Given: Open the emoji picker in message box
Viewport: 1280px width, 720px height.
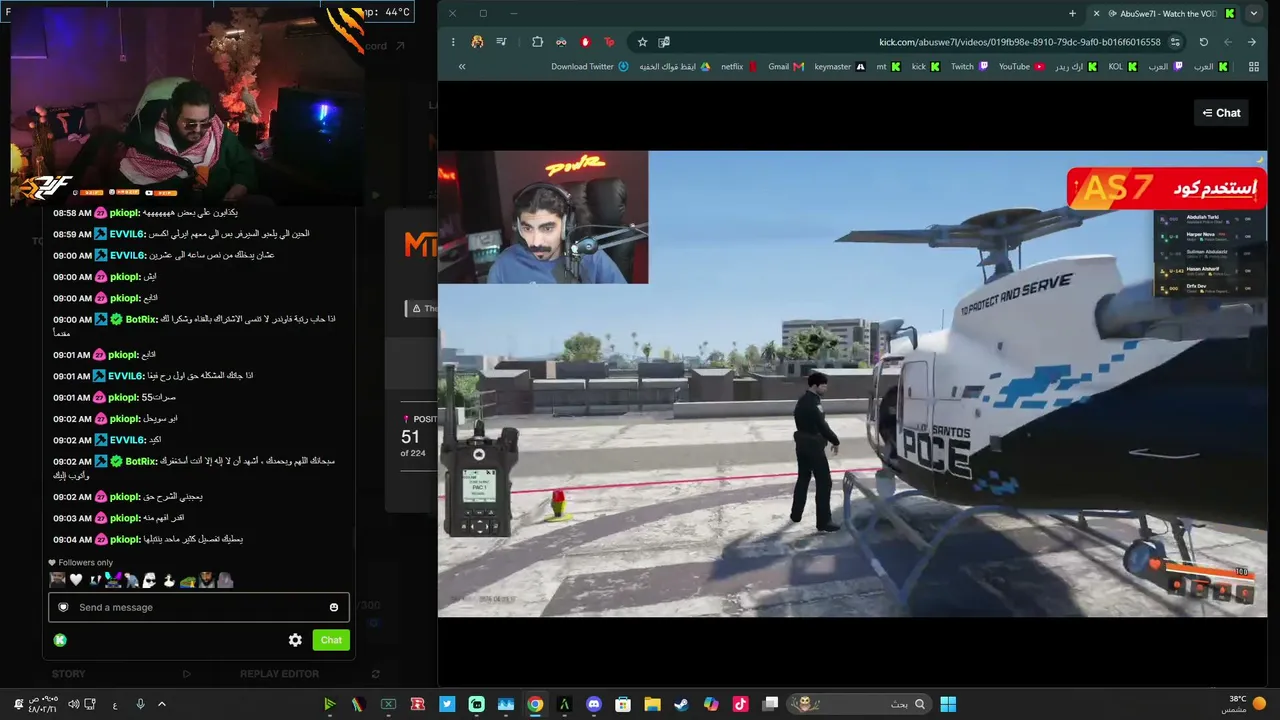Looking at the screenshot, I should [x=334, y=607].
